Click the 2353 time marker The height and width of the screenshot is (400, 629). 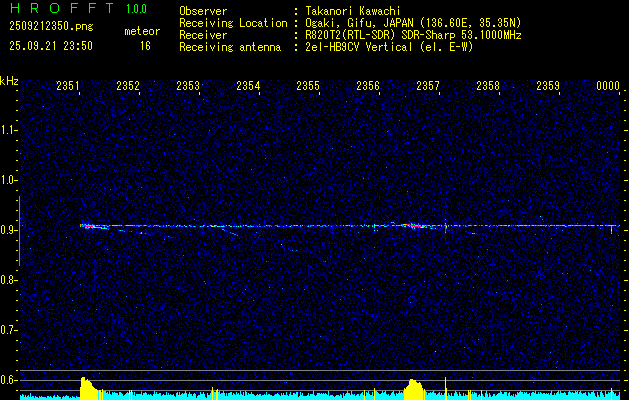point(188,86)
